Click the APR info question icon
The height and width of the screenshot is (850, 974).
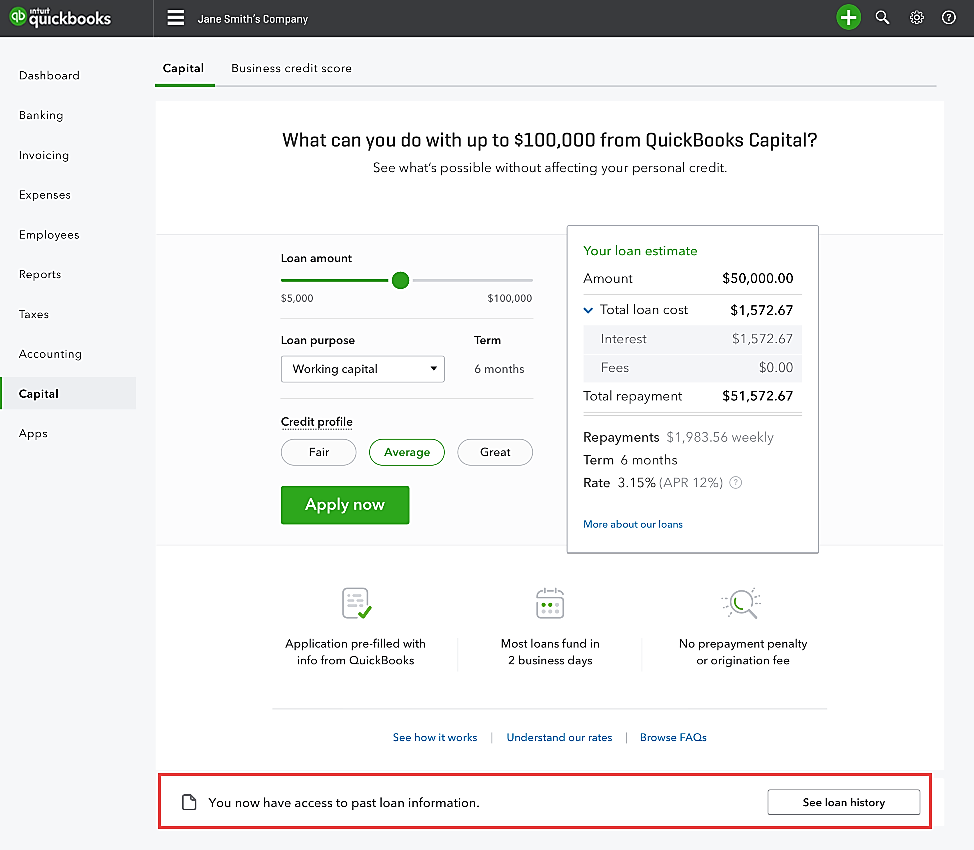pos(735,483)
